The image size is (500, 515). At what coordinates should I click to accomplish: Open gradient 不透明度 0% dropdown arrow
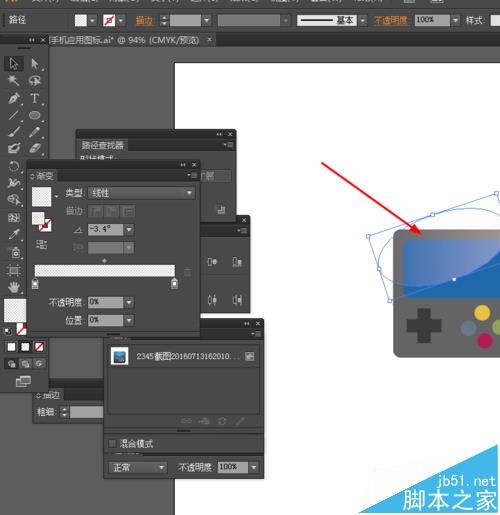pos(129,302)
